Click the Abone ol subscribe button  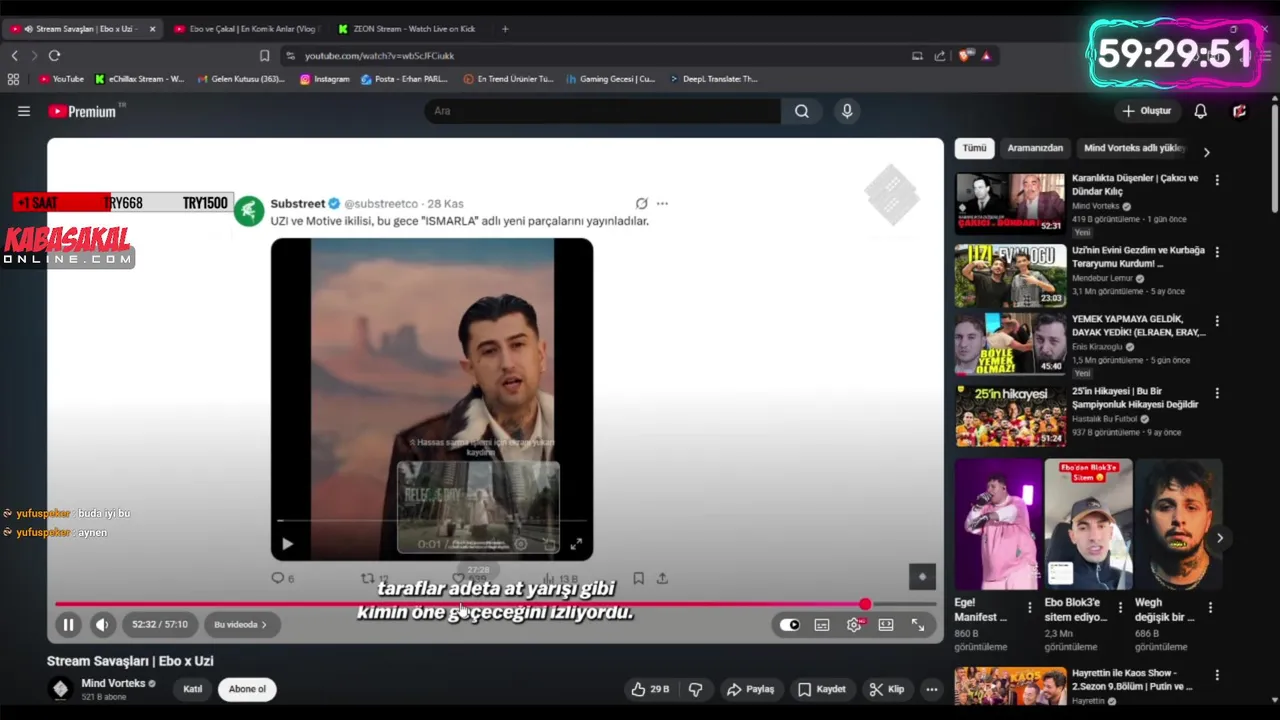pyautogui.click(x=247, y=689)
